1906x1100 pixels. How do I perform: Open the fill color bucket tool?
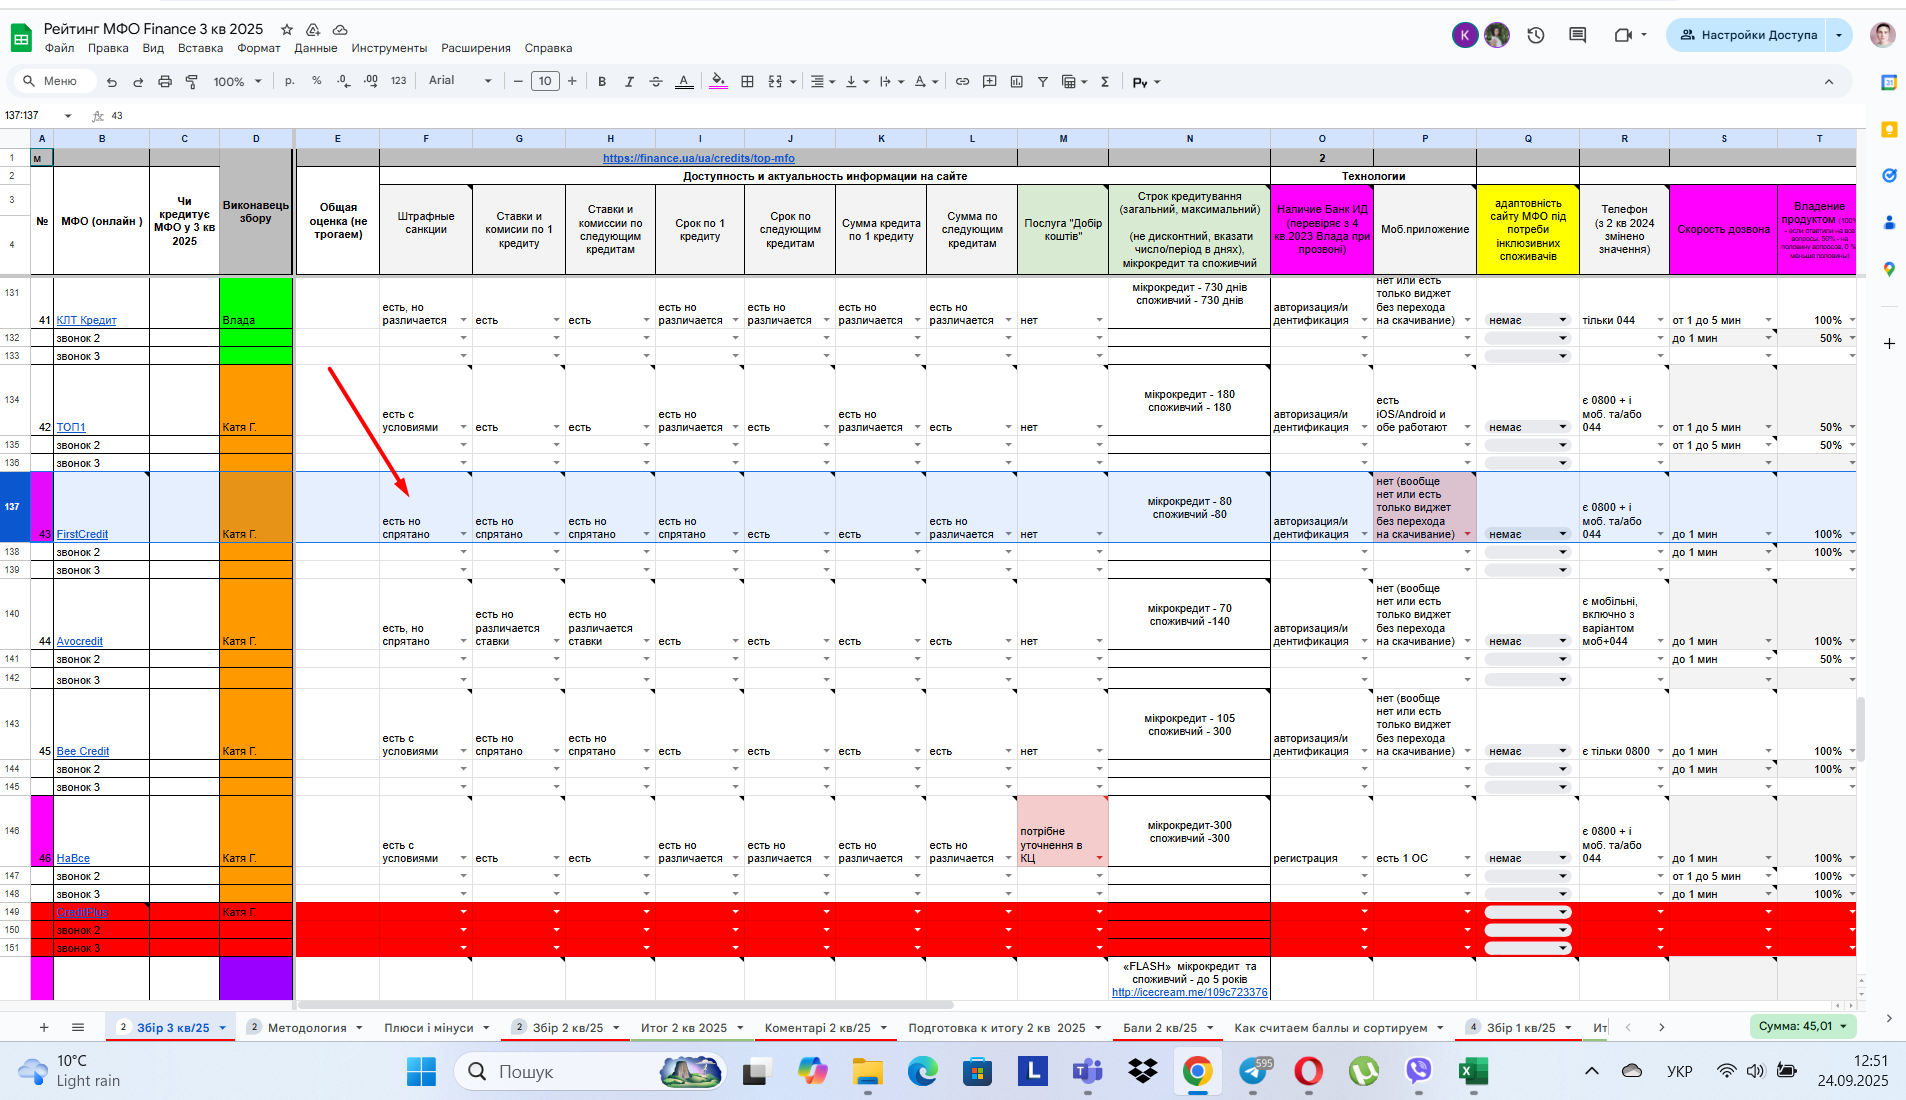[x=718, y=82]
